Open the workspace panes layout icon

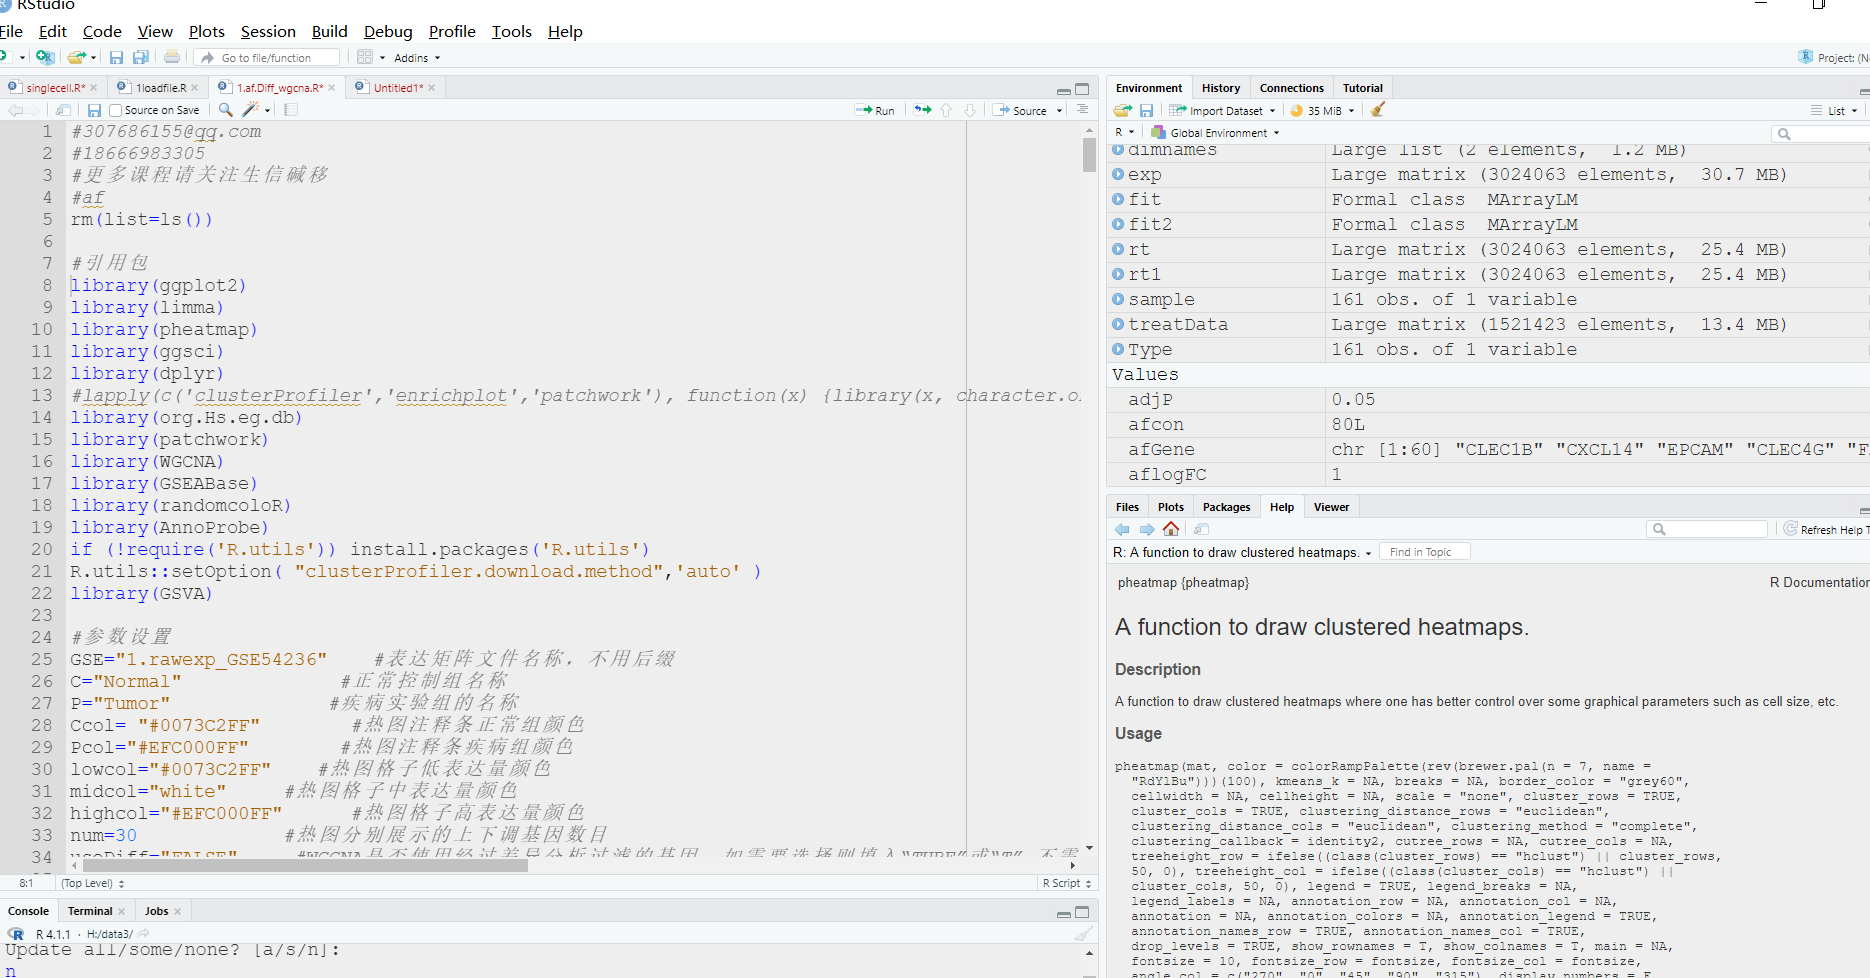click(x=365, y=57)
